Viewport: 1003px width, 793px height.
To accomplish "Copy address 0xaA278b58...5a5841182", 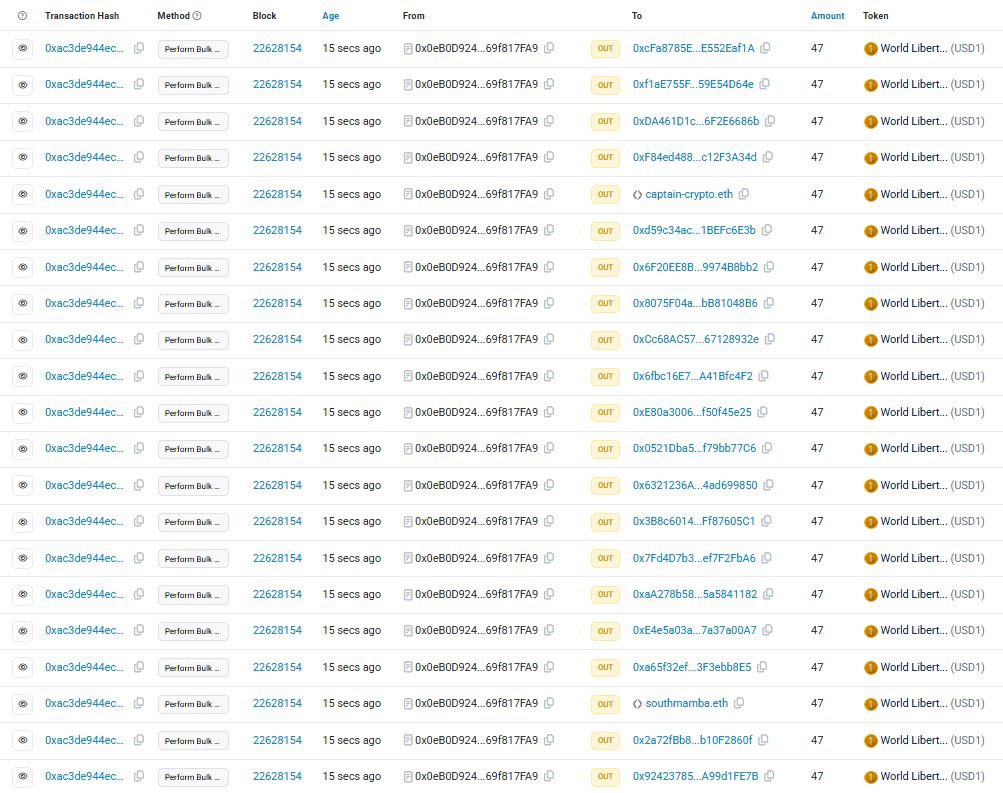I will point(768,594).
